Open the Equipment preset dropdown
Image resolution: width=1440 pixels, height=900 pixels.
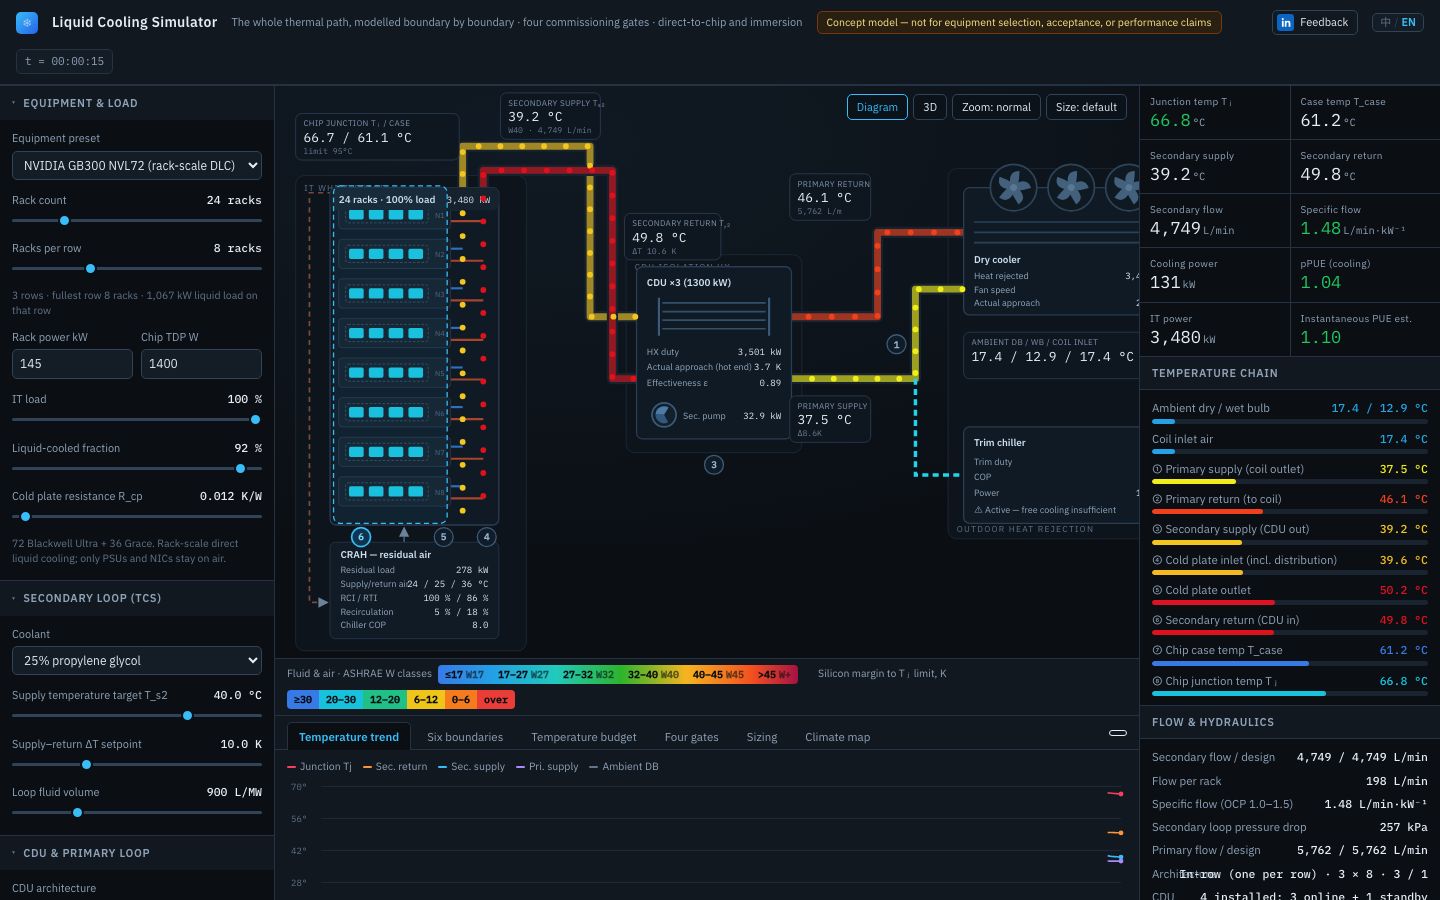137,165
